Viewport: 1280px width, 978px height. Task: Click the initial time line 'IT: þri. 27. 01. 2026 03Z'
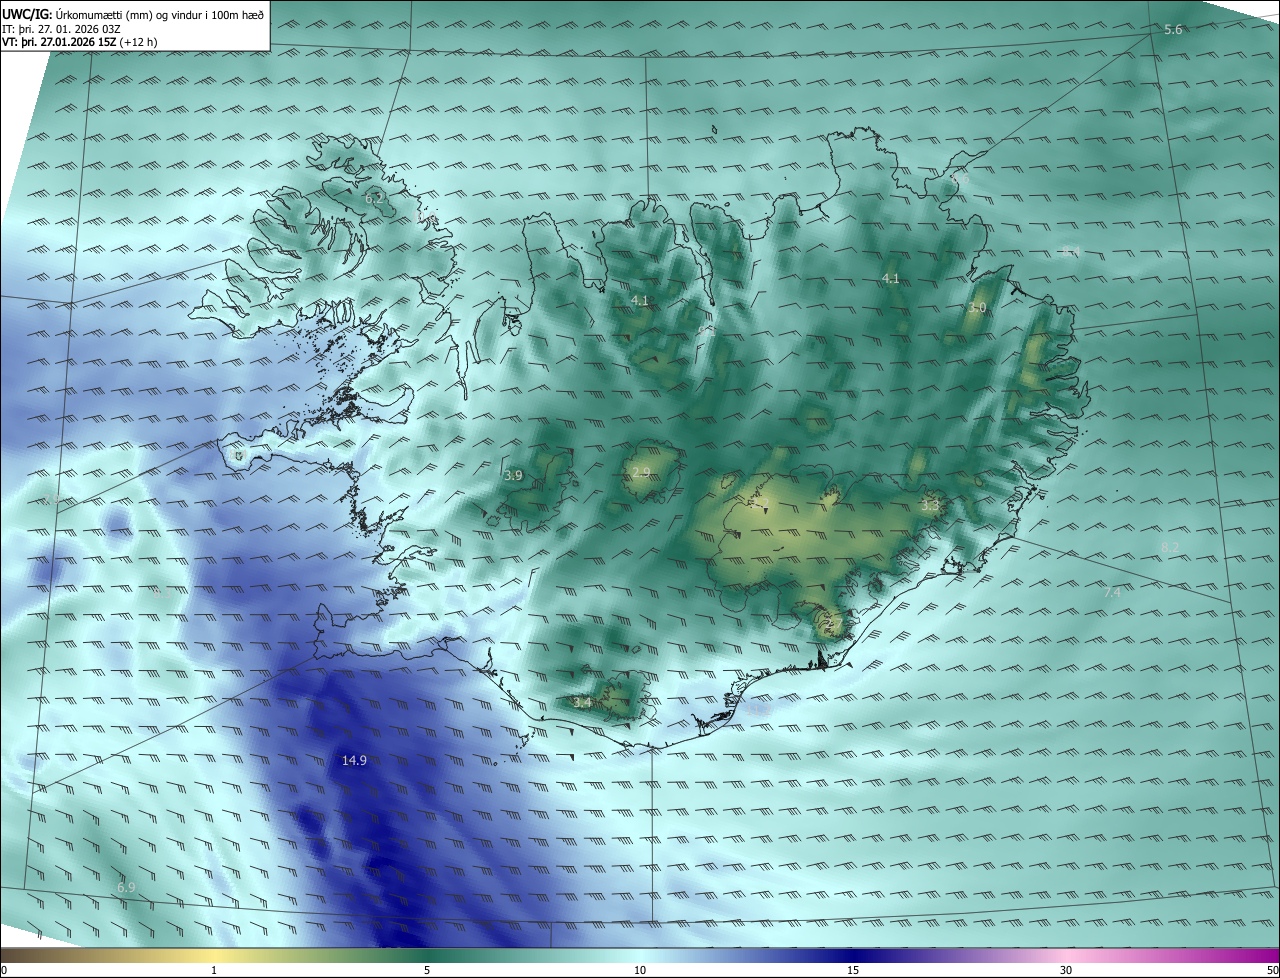point(62,28)
